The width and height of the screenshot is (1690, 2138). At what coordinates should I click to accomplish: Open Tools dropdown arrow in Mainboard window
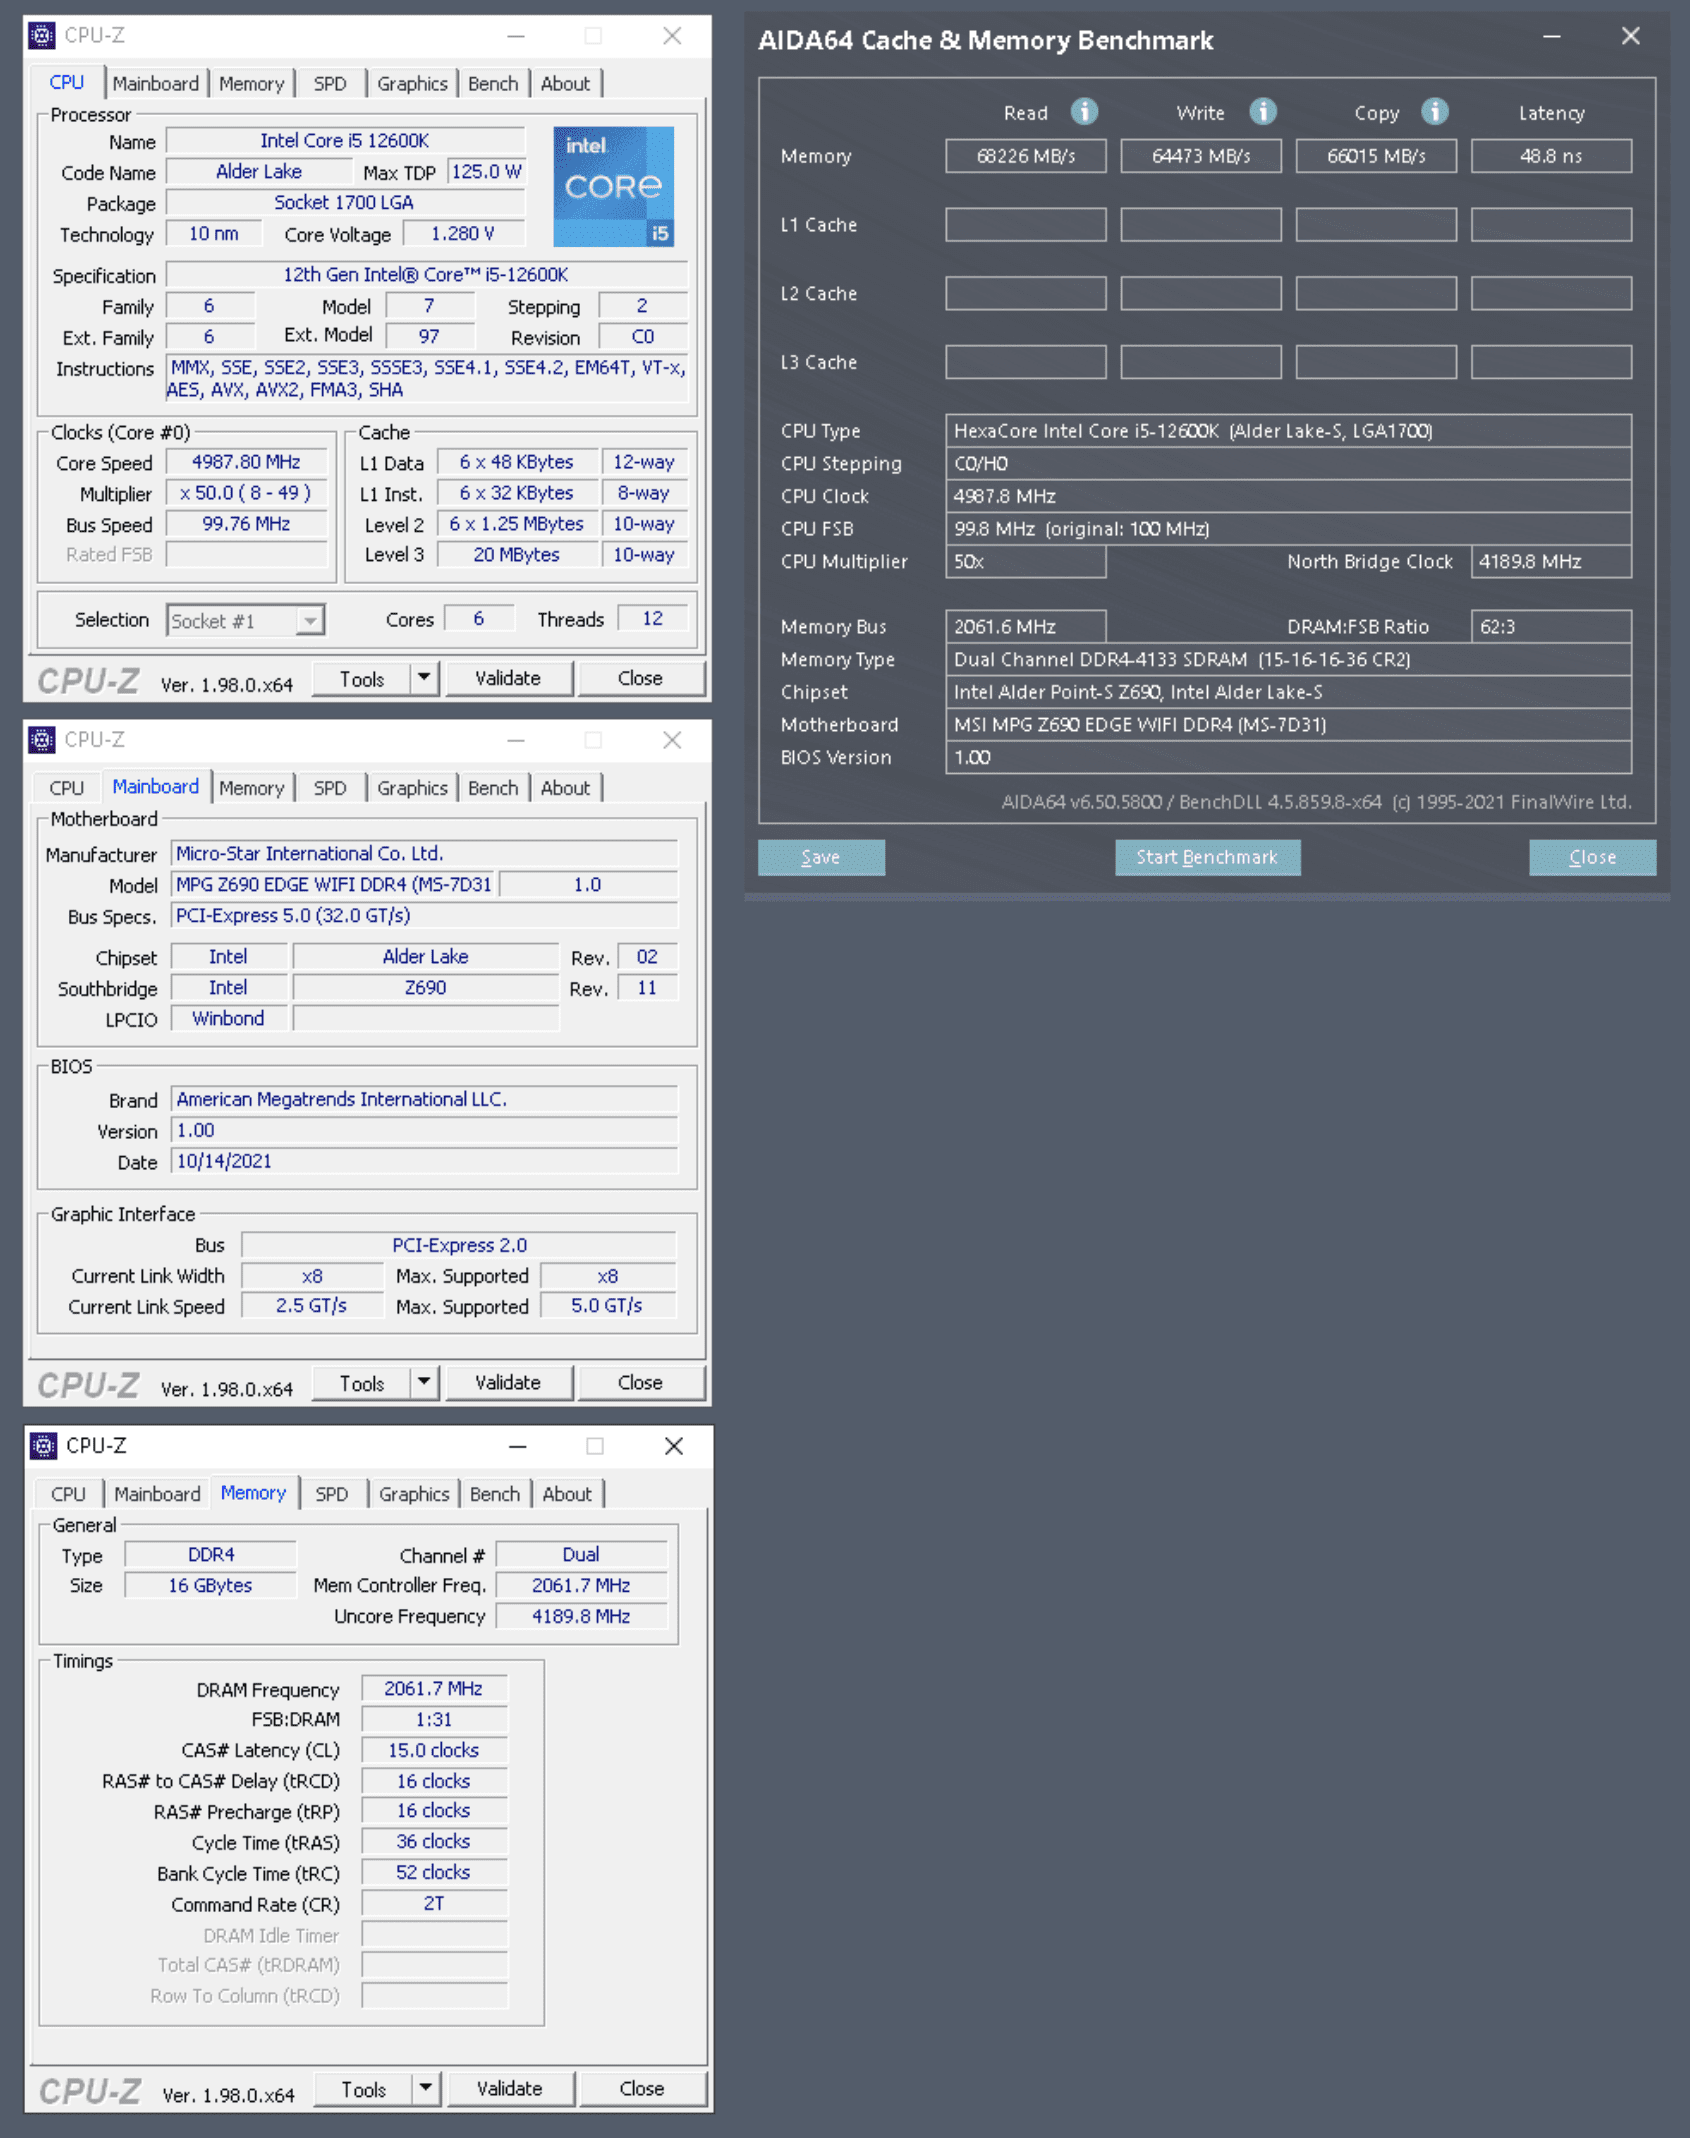(x=424, y=1382)
